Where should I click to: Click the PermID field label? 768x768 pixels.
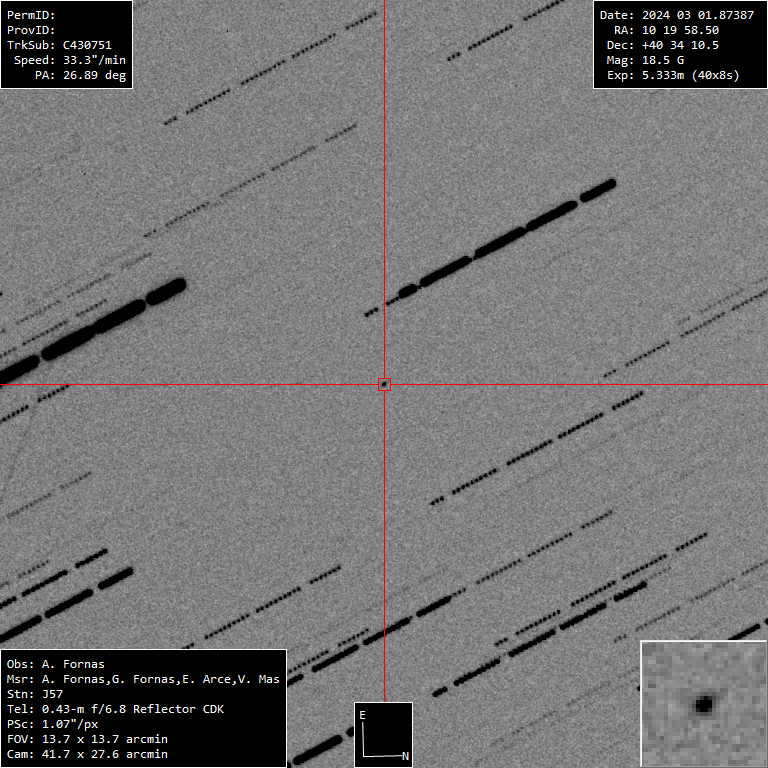pyautogui.click(x=31, y=15)
